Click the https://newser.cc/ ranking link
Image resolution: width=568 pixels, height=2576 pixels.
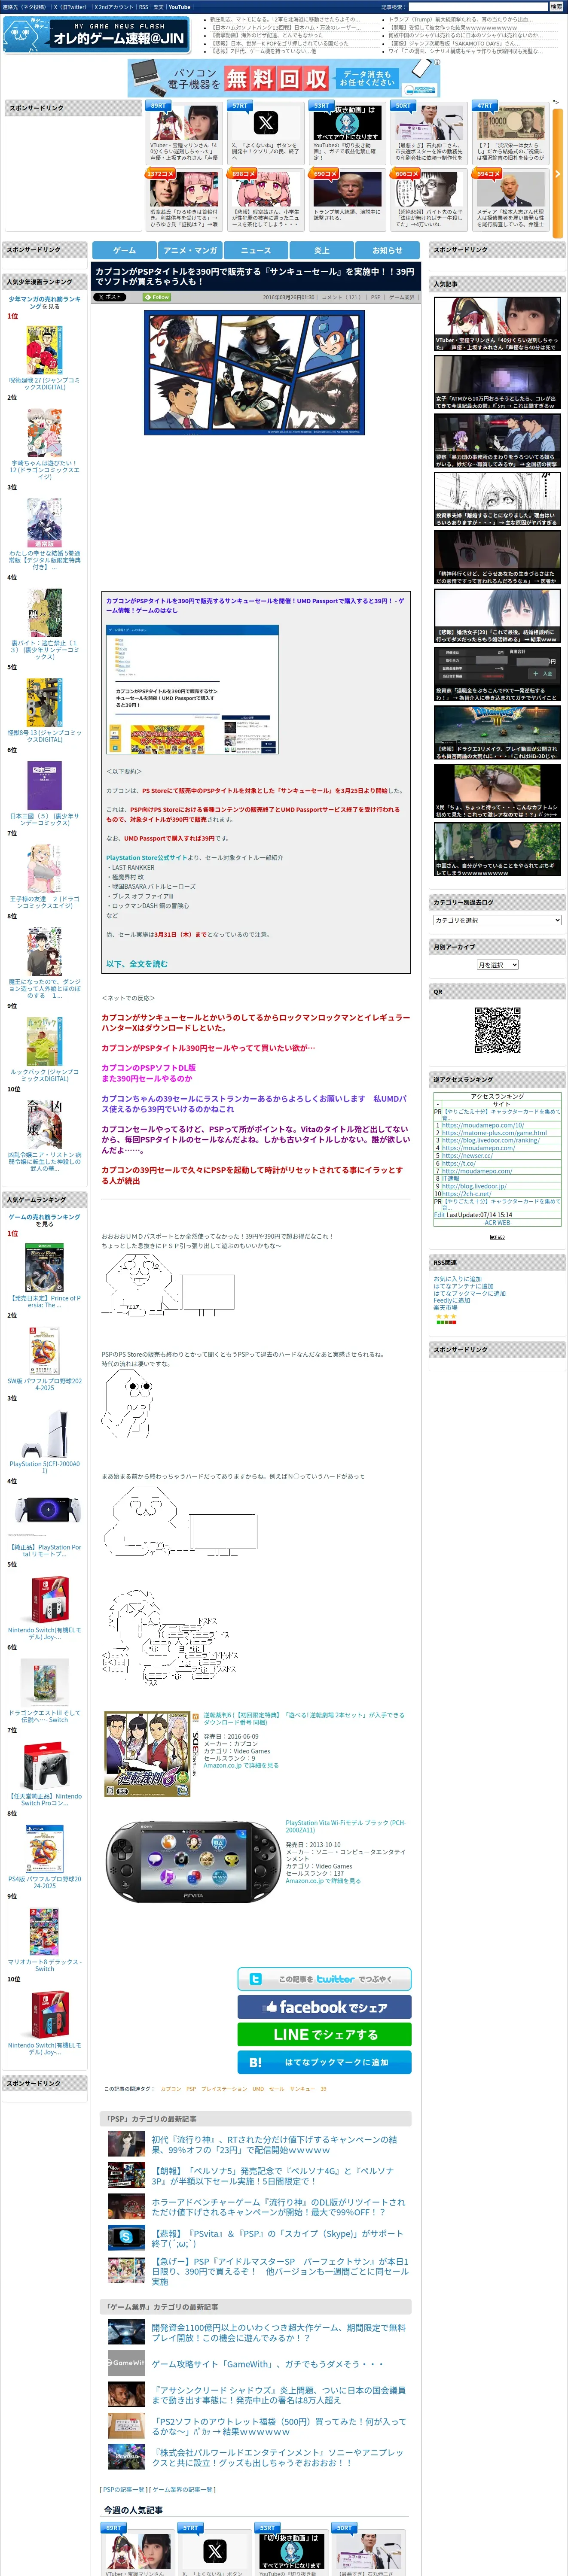click(466, 1156)
